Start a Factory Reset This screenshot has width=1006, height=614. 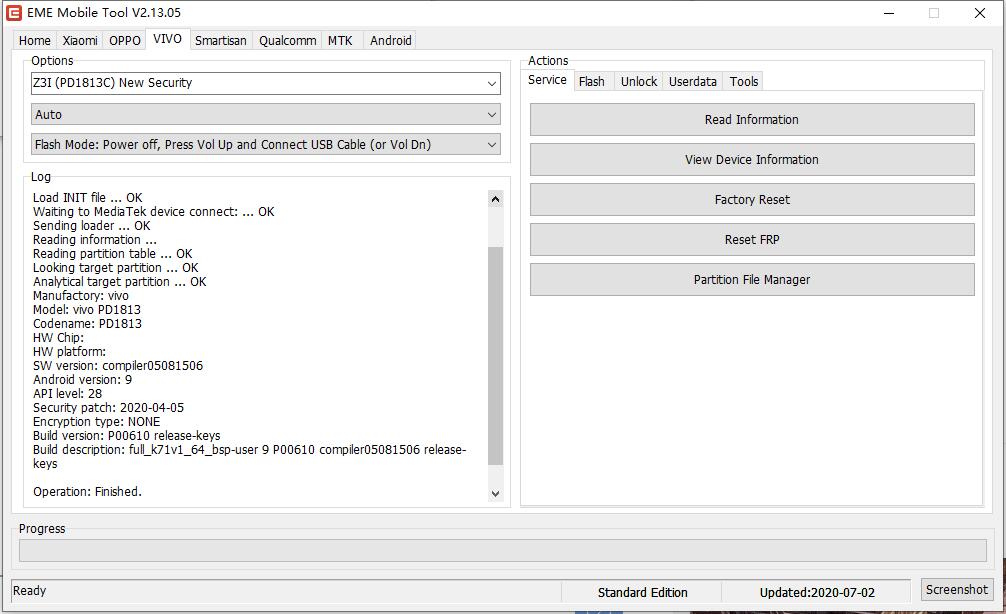[x=752, y=200]
